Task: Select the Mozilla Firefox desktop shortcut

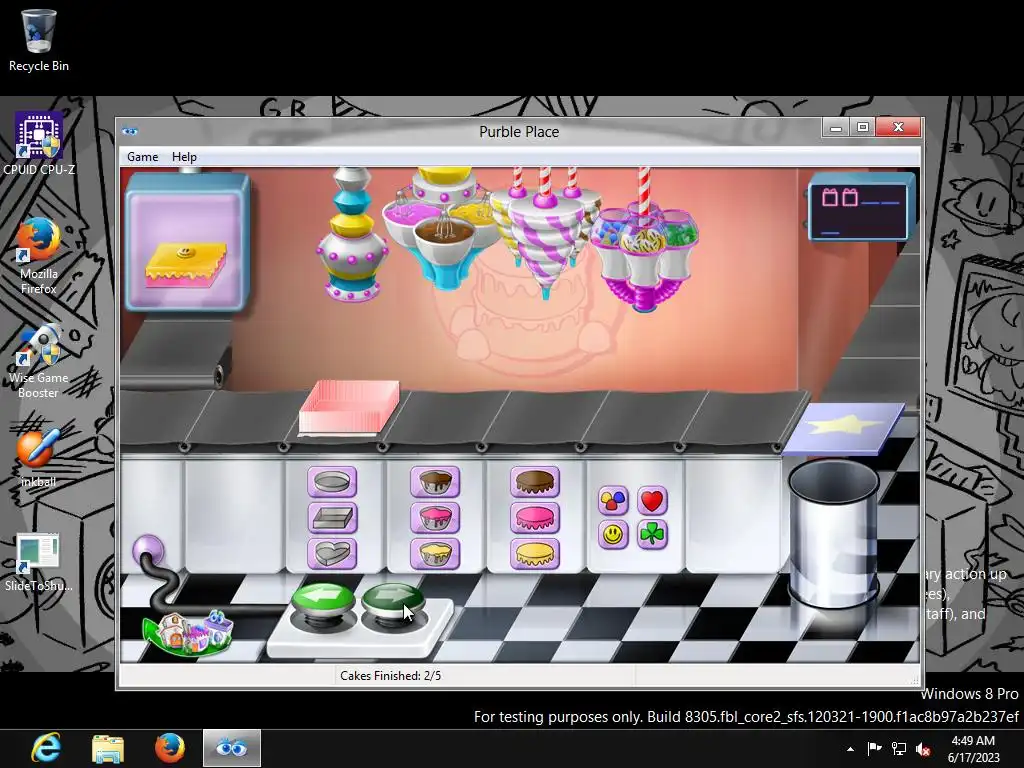Action: 39,256
